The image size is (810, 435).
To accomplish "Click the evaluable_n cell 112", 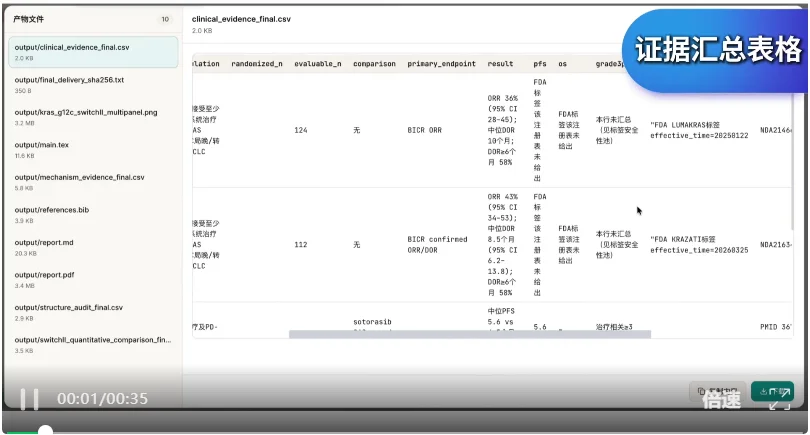I will pyautogui.click(x=301, y=244).
